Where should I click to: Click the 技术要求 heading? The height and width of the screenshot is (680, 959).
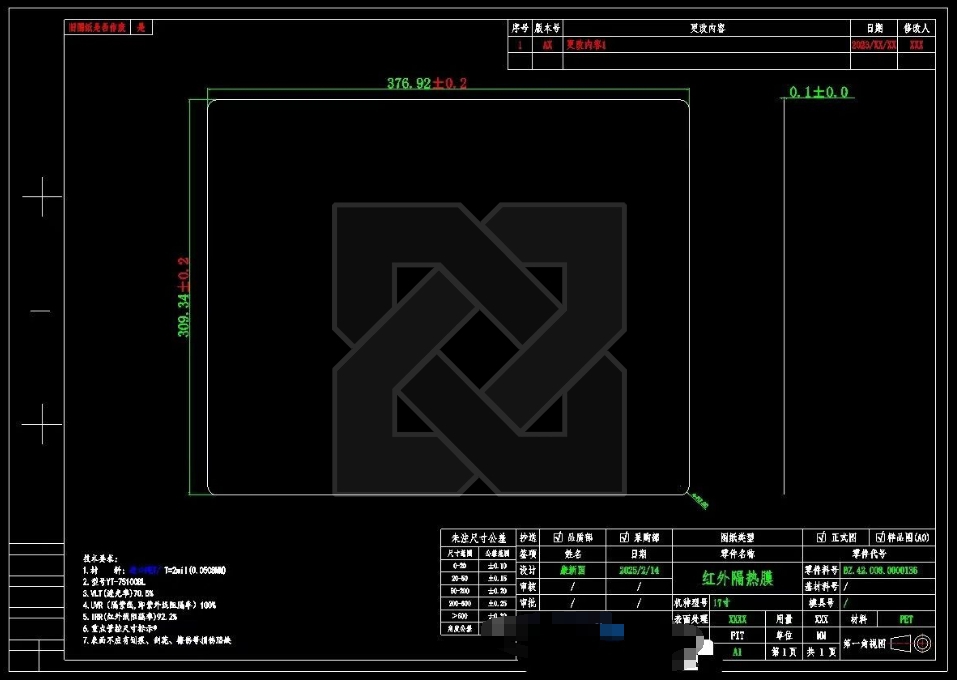click(x=100, y=558)
